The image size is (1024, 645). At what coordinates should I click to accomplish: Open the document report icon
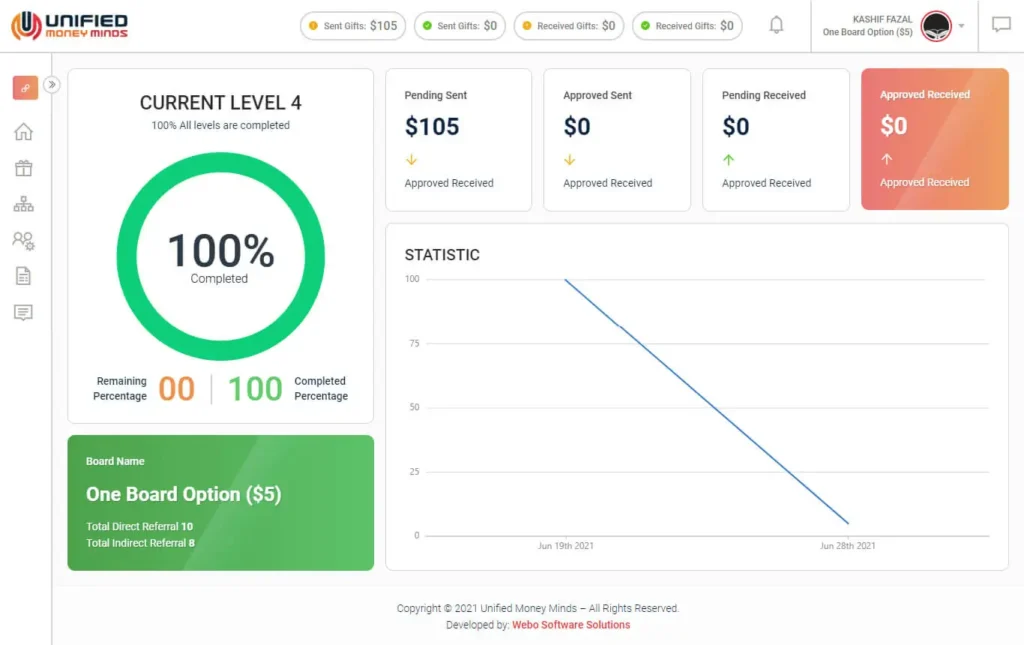(x=23, y=276)
